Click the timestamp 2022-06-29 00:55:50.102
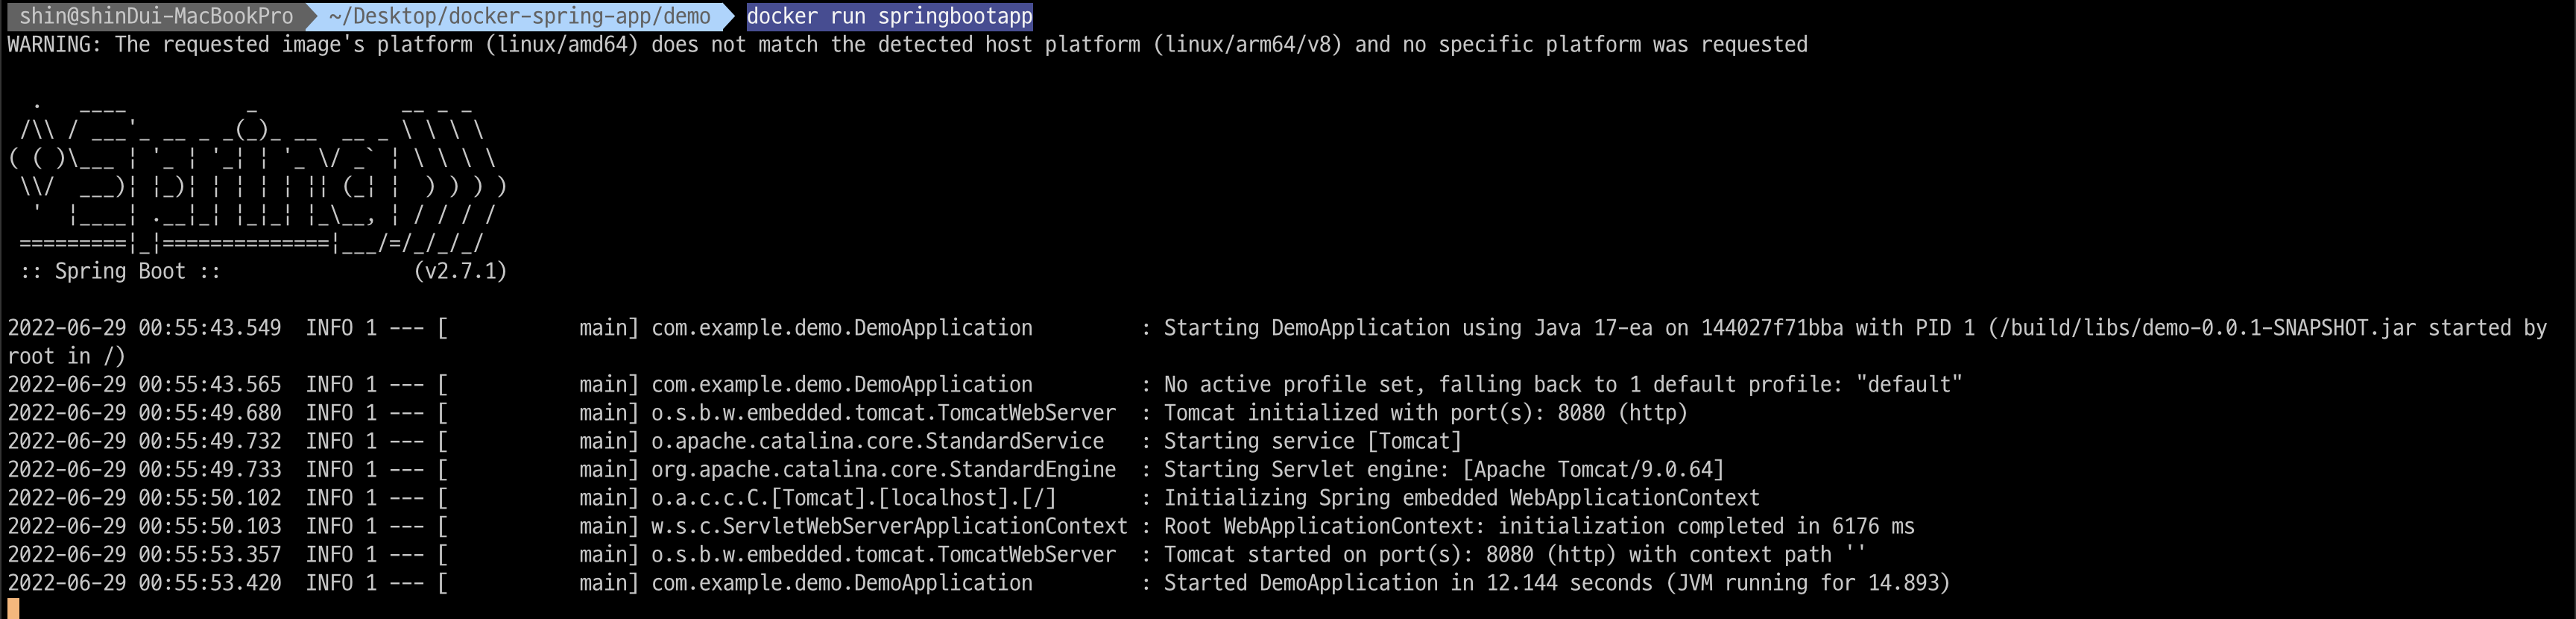This screenshot has width=2576, height=619. pyautogui.click(x=144, y=498)
